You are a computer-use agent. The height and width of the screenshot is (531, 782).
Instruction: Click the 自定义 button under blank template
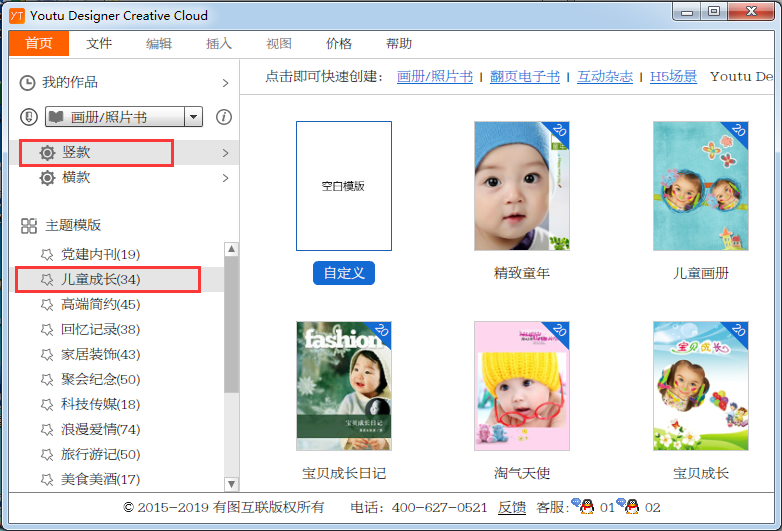343,273
